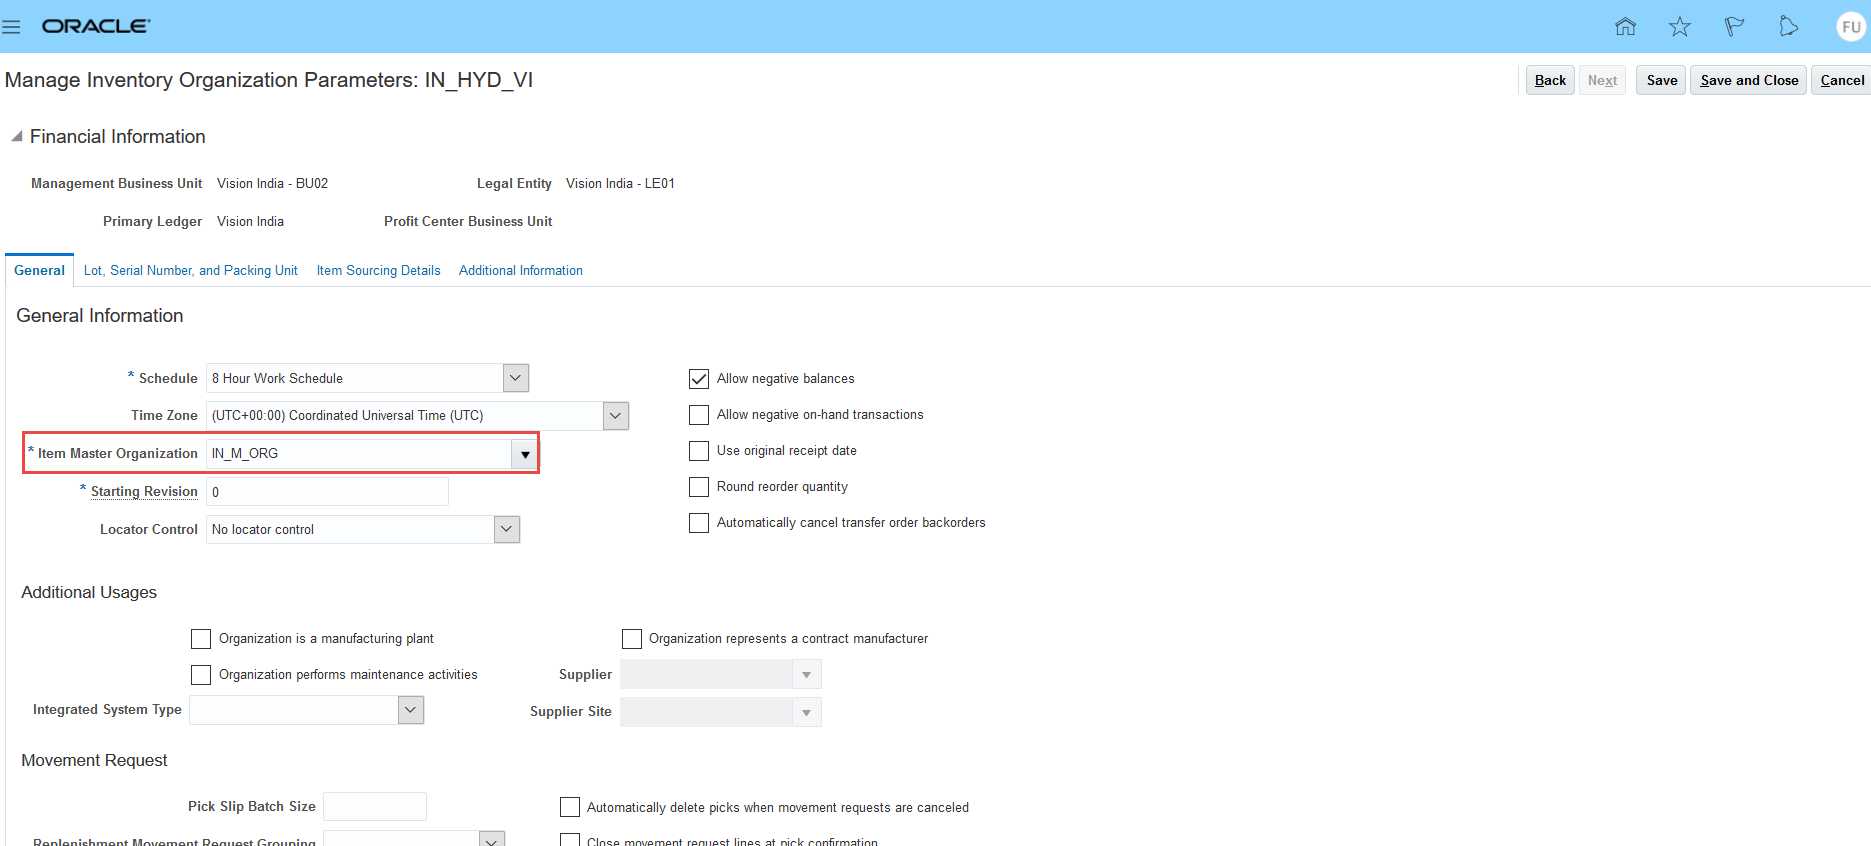Click the Vision India - BU02 value
The width and height of the screenshot is (1871, 846).
(x=272, y=184)
